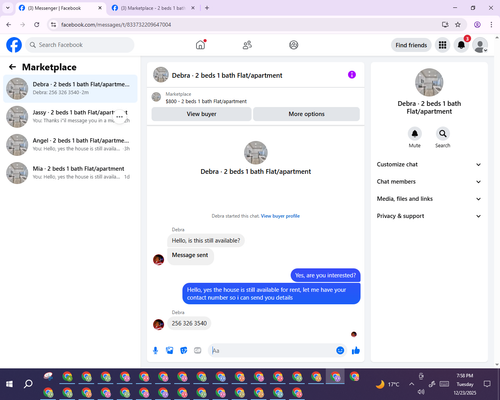
Task: Choose a GIF icon in composer
Action: pyautogui.click(x=198, y=350)
